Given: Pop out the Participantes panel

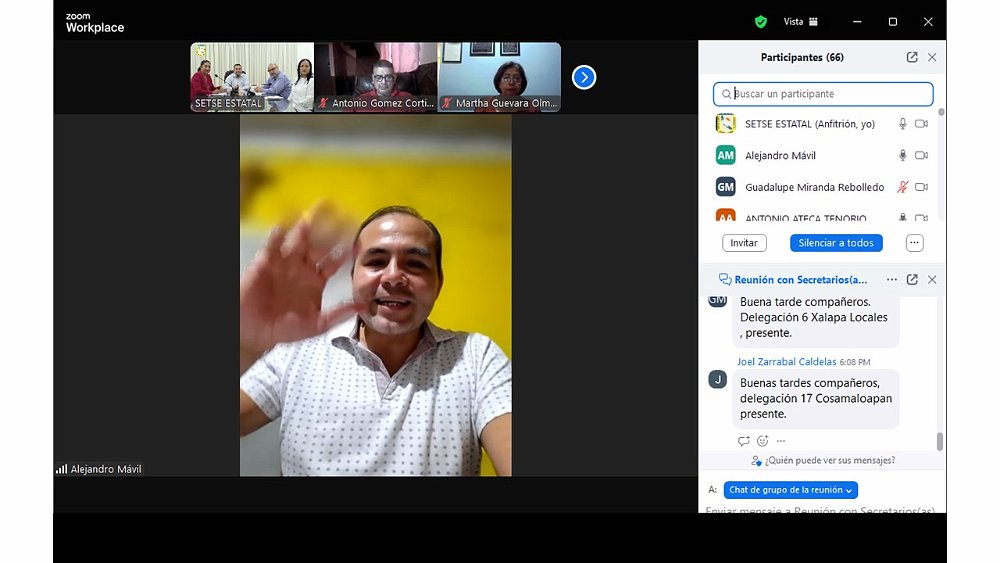Looking at the screenshot, I should click(x=912, y=58).
